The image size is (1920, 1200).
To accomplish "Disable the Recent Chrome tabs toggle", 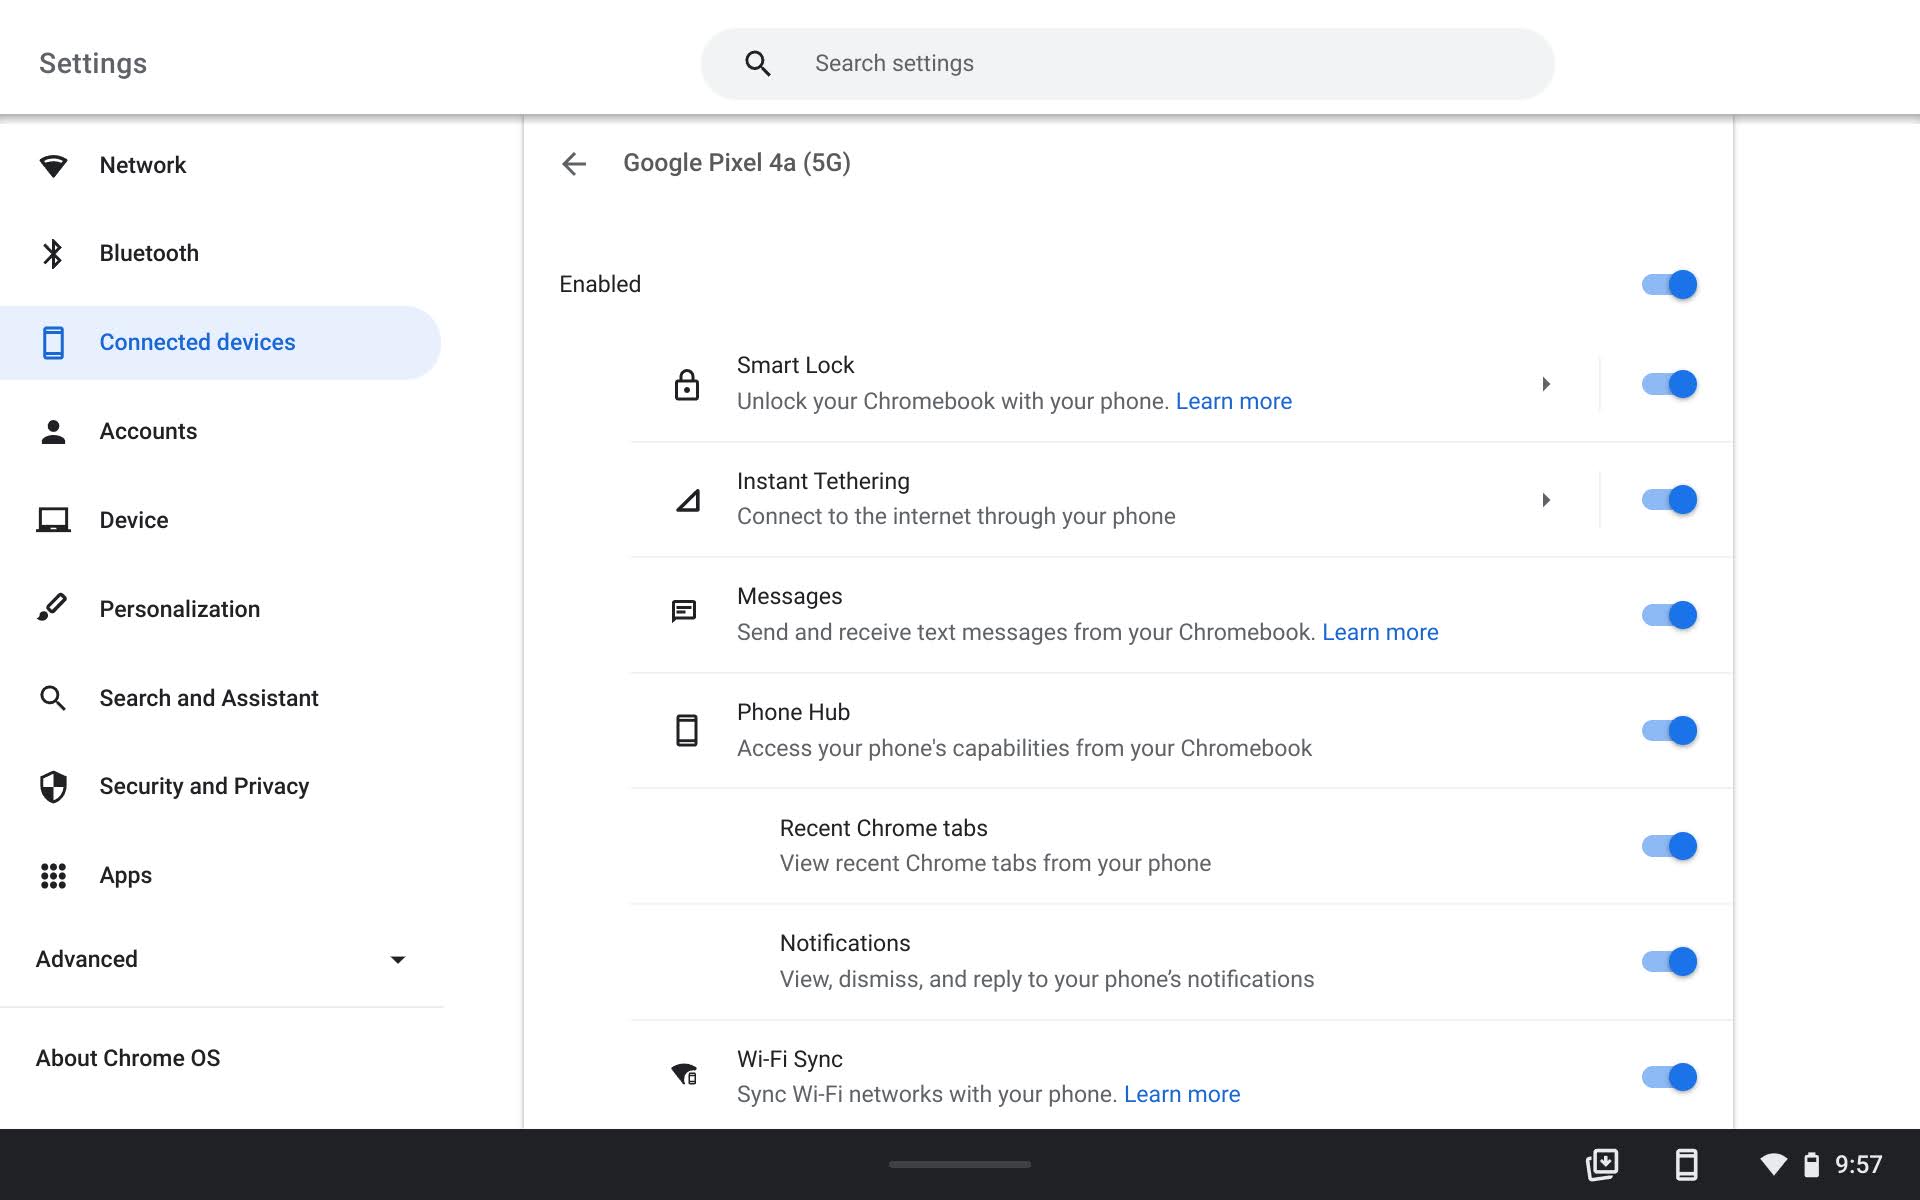I will pyautogui.click(x=1669, y=845).
